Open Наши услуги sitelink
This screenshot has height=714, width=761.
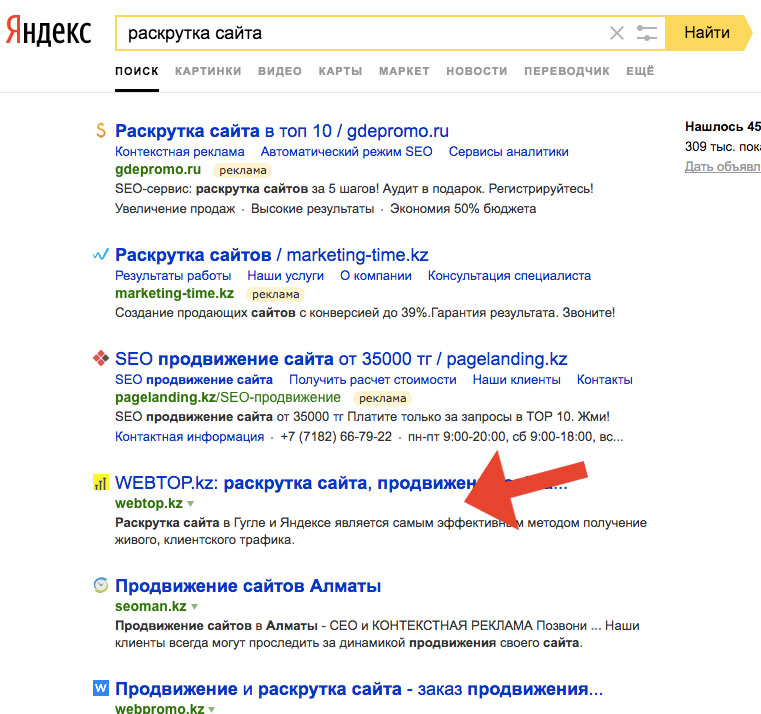pyautogui.click(x=285, y=276)
